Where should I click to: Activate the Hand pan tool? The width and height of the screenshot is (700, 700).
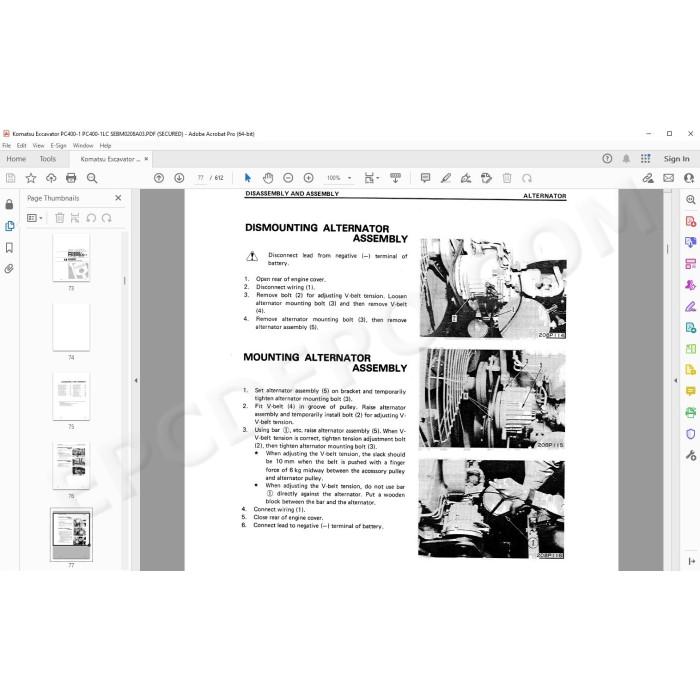coord(268,178)
